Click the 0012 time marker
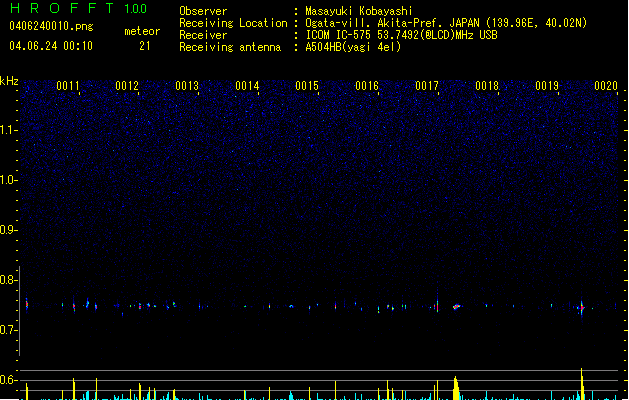The height and width of the screenshot is (400, 629). (127, 86)
